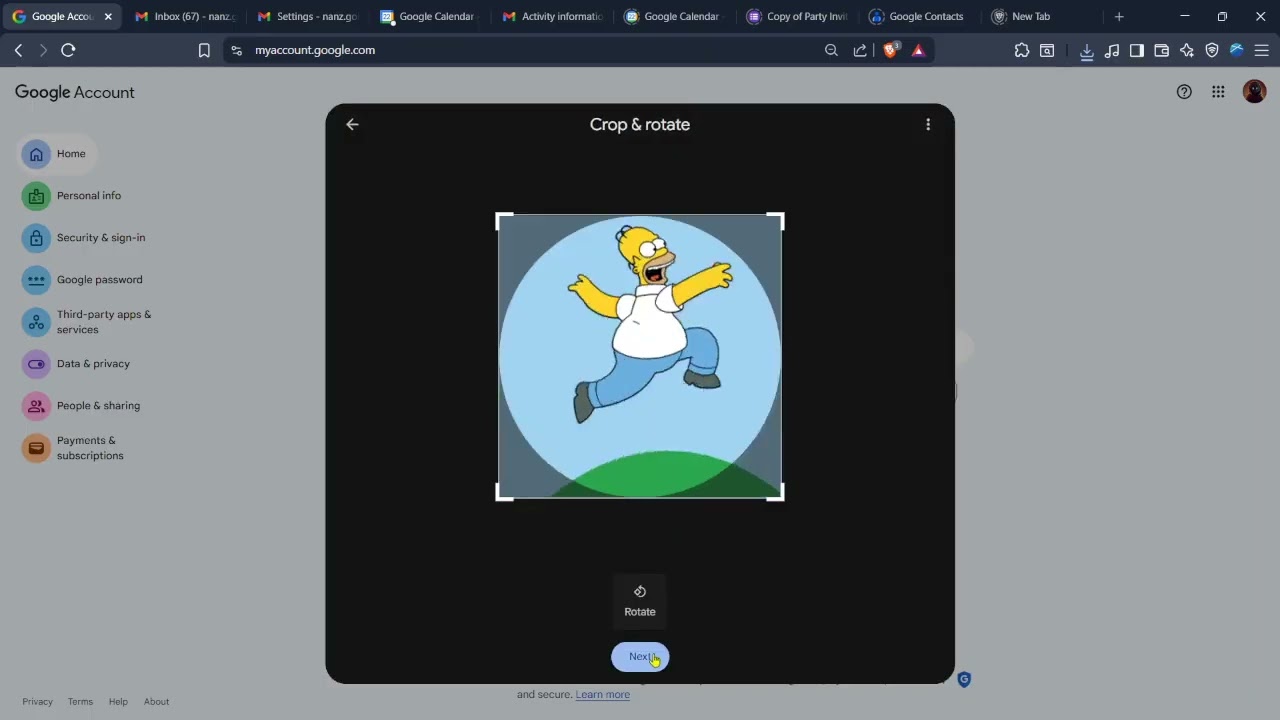Open the About footer link
The height and width of the screenshot is (720, 1280).
(156, 702)
